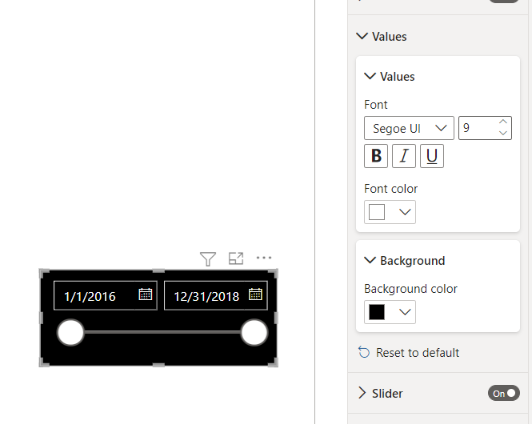This screenshot has height=424, width=532.
Task: Click the slider track between the handles
Action: [162, 332]
